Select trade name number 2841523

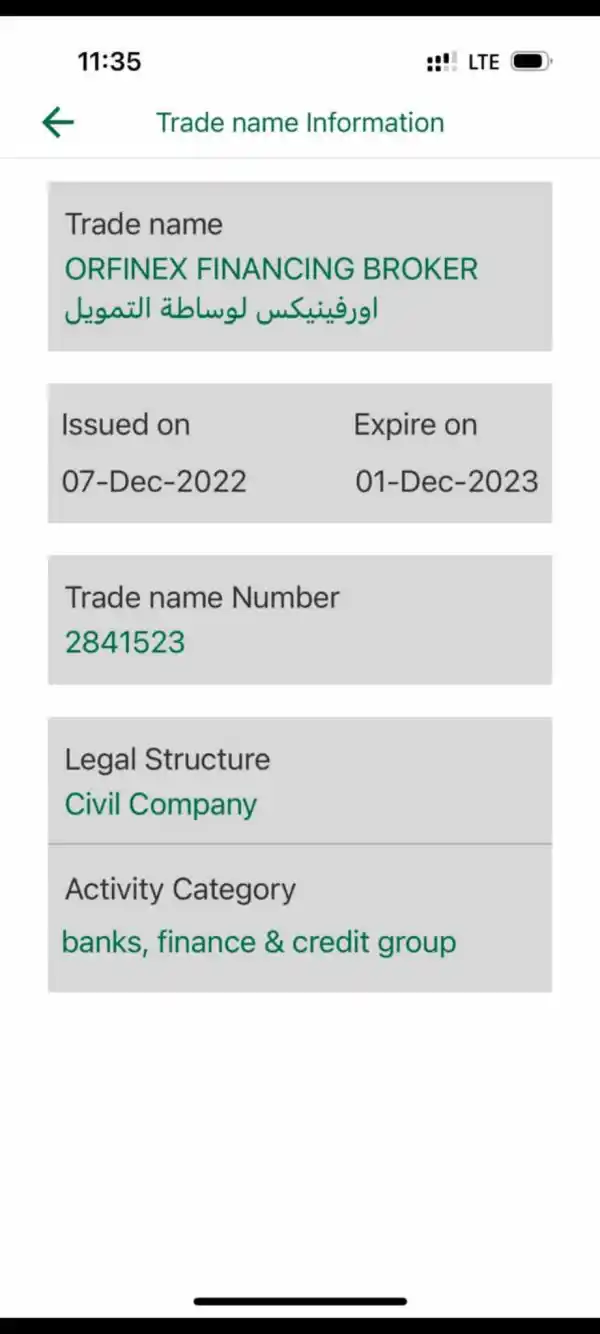coord(125,641)
